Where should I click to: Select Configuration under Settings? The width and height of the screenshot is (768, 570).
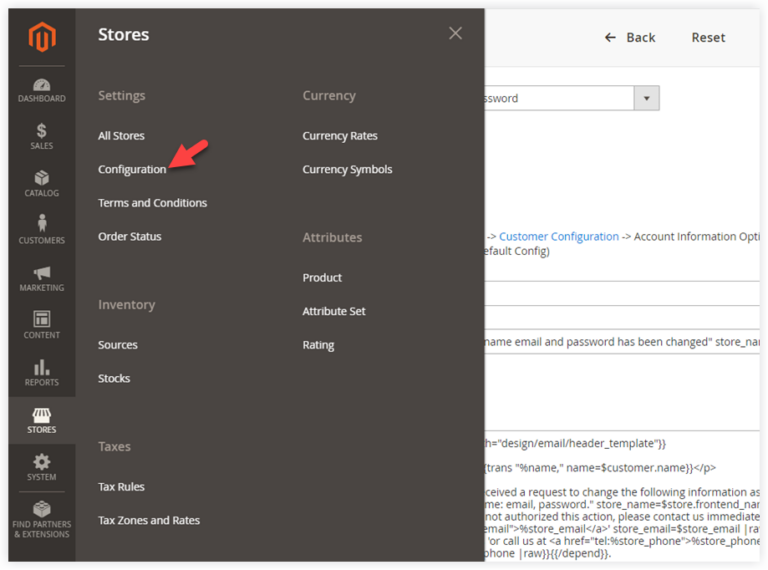tap(132, 169)
